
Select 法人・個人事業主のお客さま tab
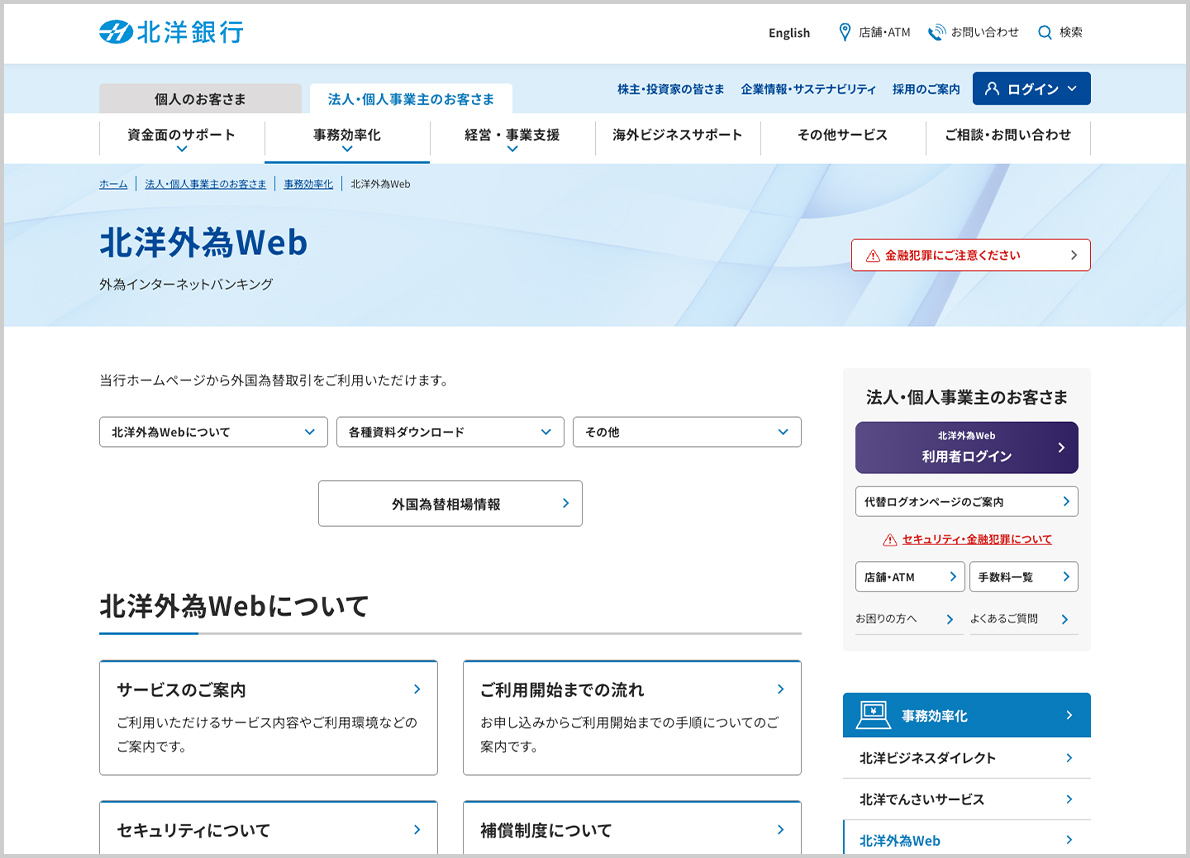point(411,99)
